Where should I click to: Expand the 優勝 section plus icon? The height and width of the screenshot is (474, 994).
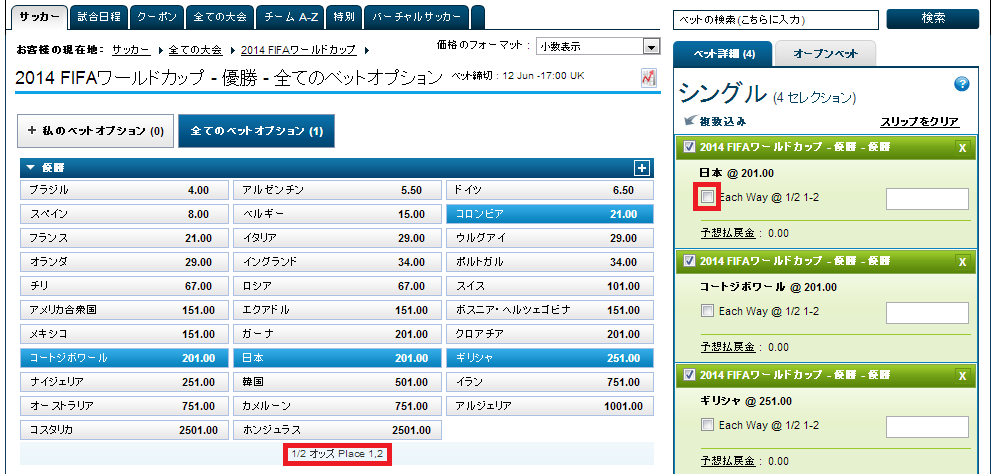pyautogui.click(x=642, y=168)
